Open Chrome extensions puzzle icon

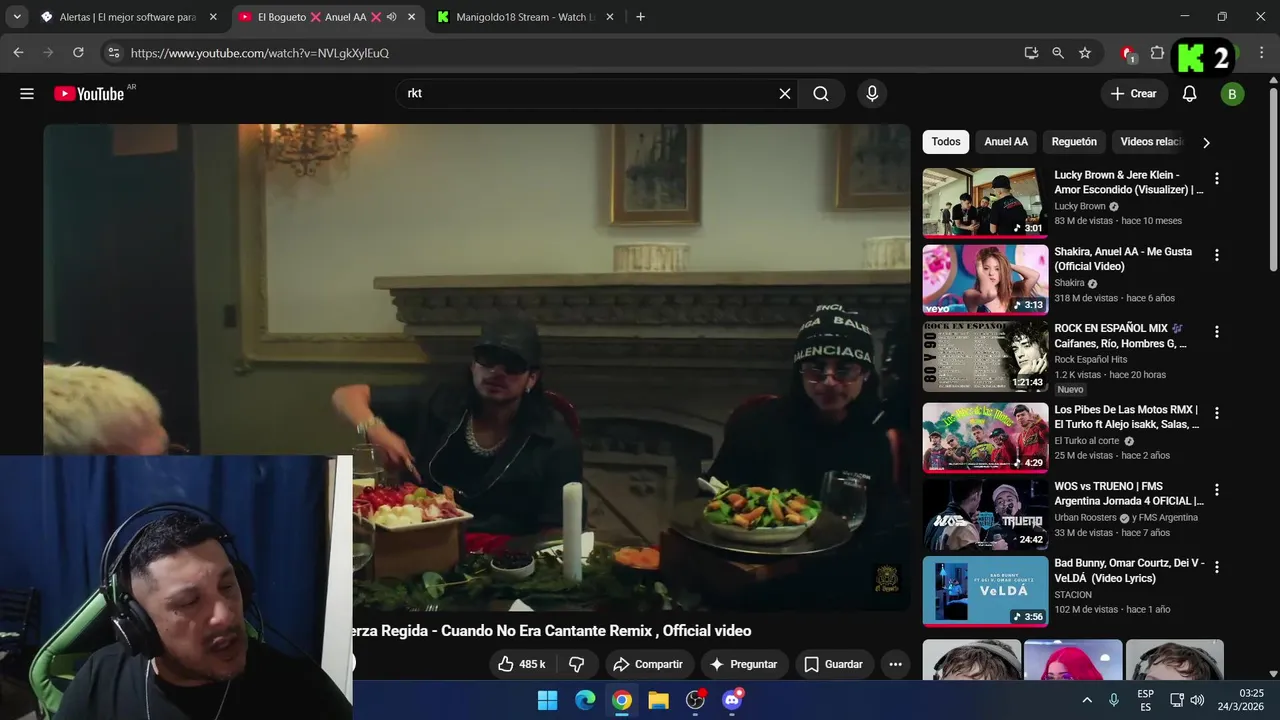1157,53
